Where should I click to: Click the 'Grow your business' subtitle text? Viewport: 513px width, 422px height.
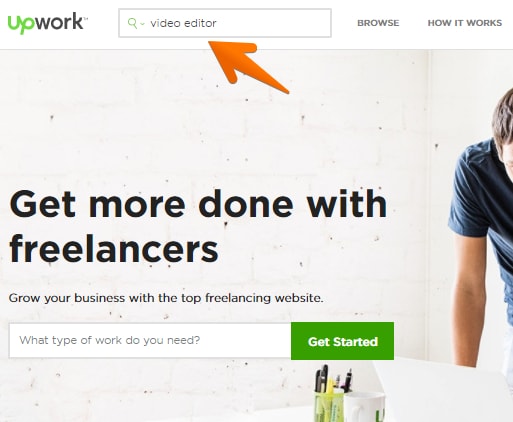click(x=166, y=298)
